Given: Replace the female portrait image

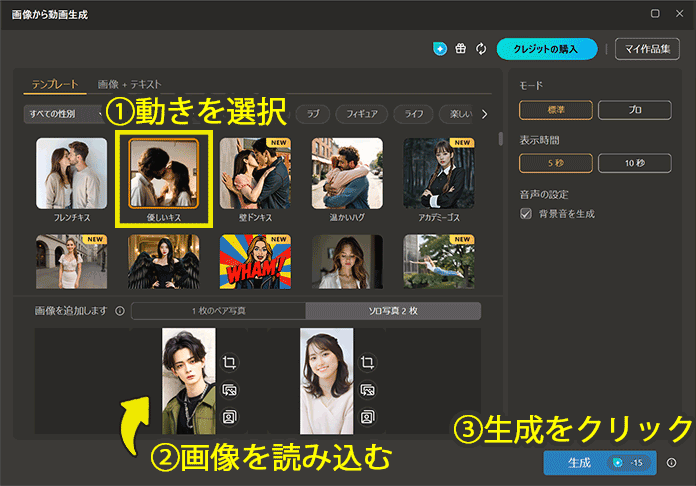Looking at the screenshot, I should [367, 390].
